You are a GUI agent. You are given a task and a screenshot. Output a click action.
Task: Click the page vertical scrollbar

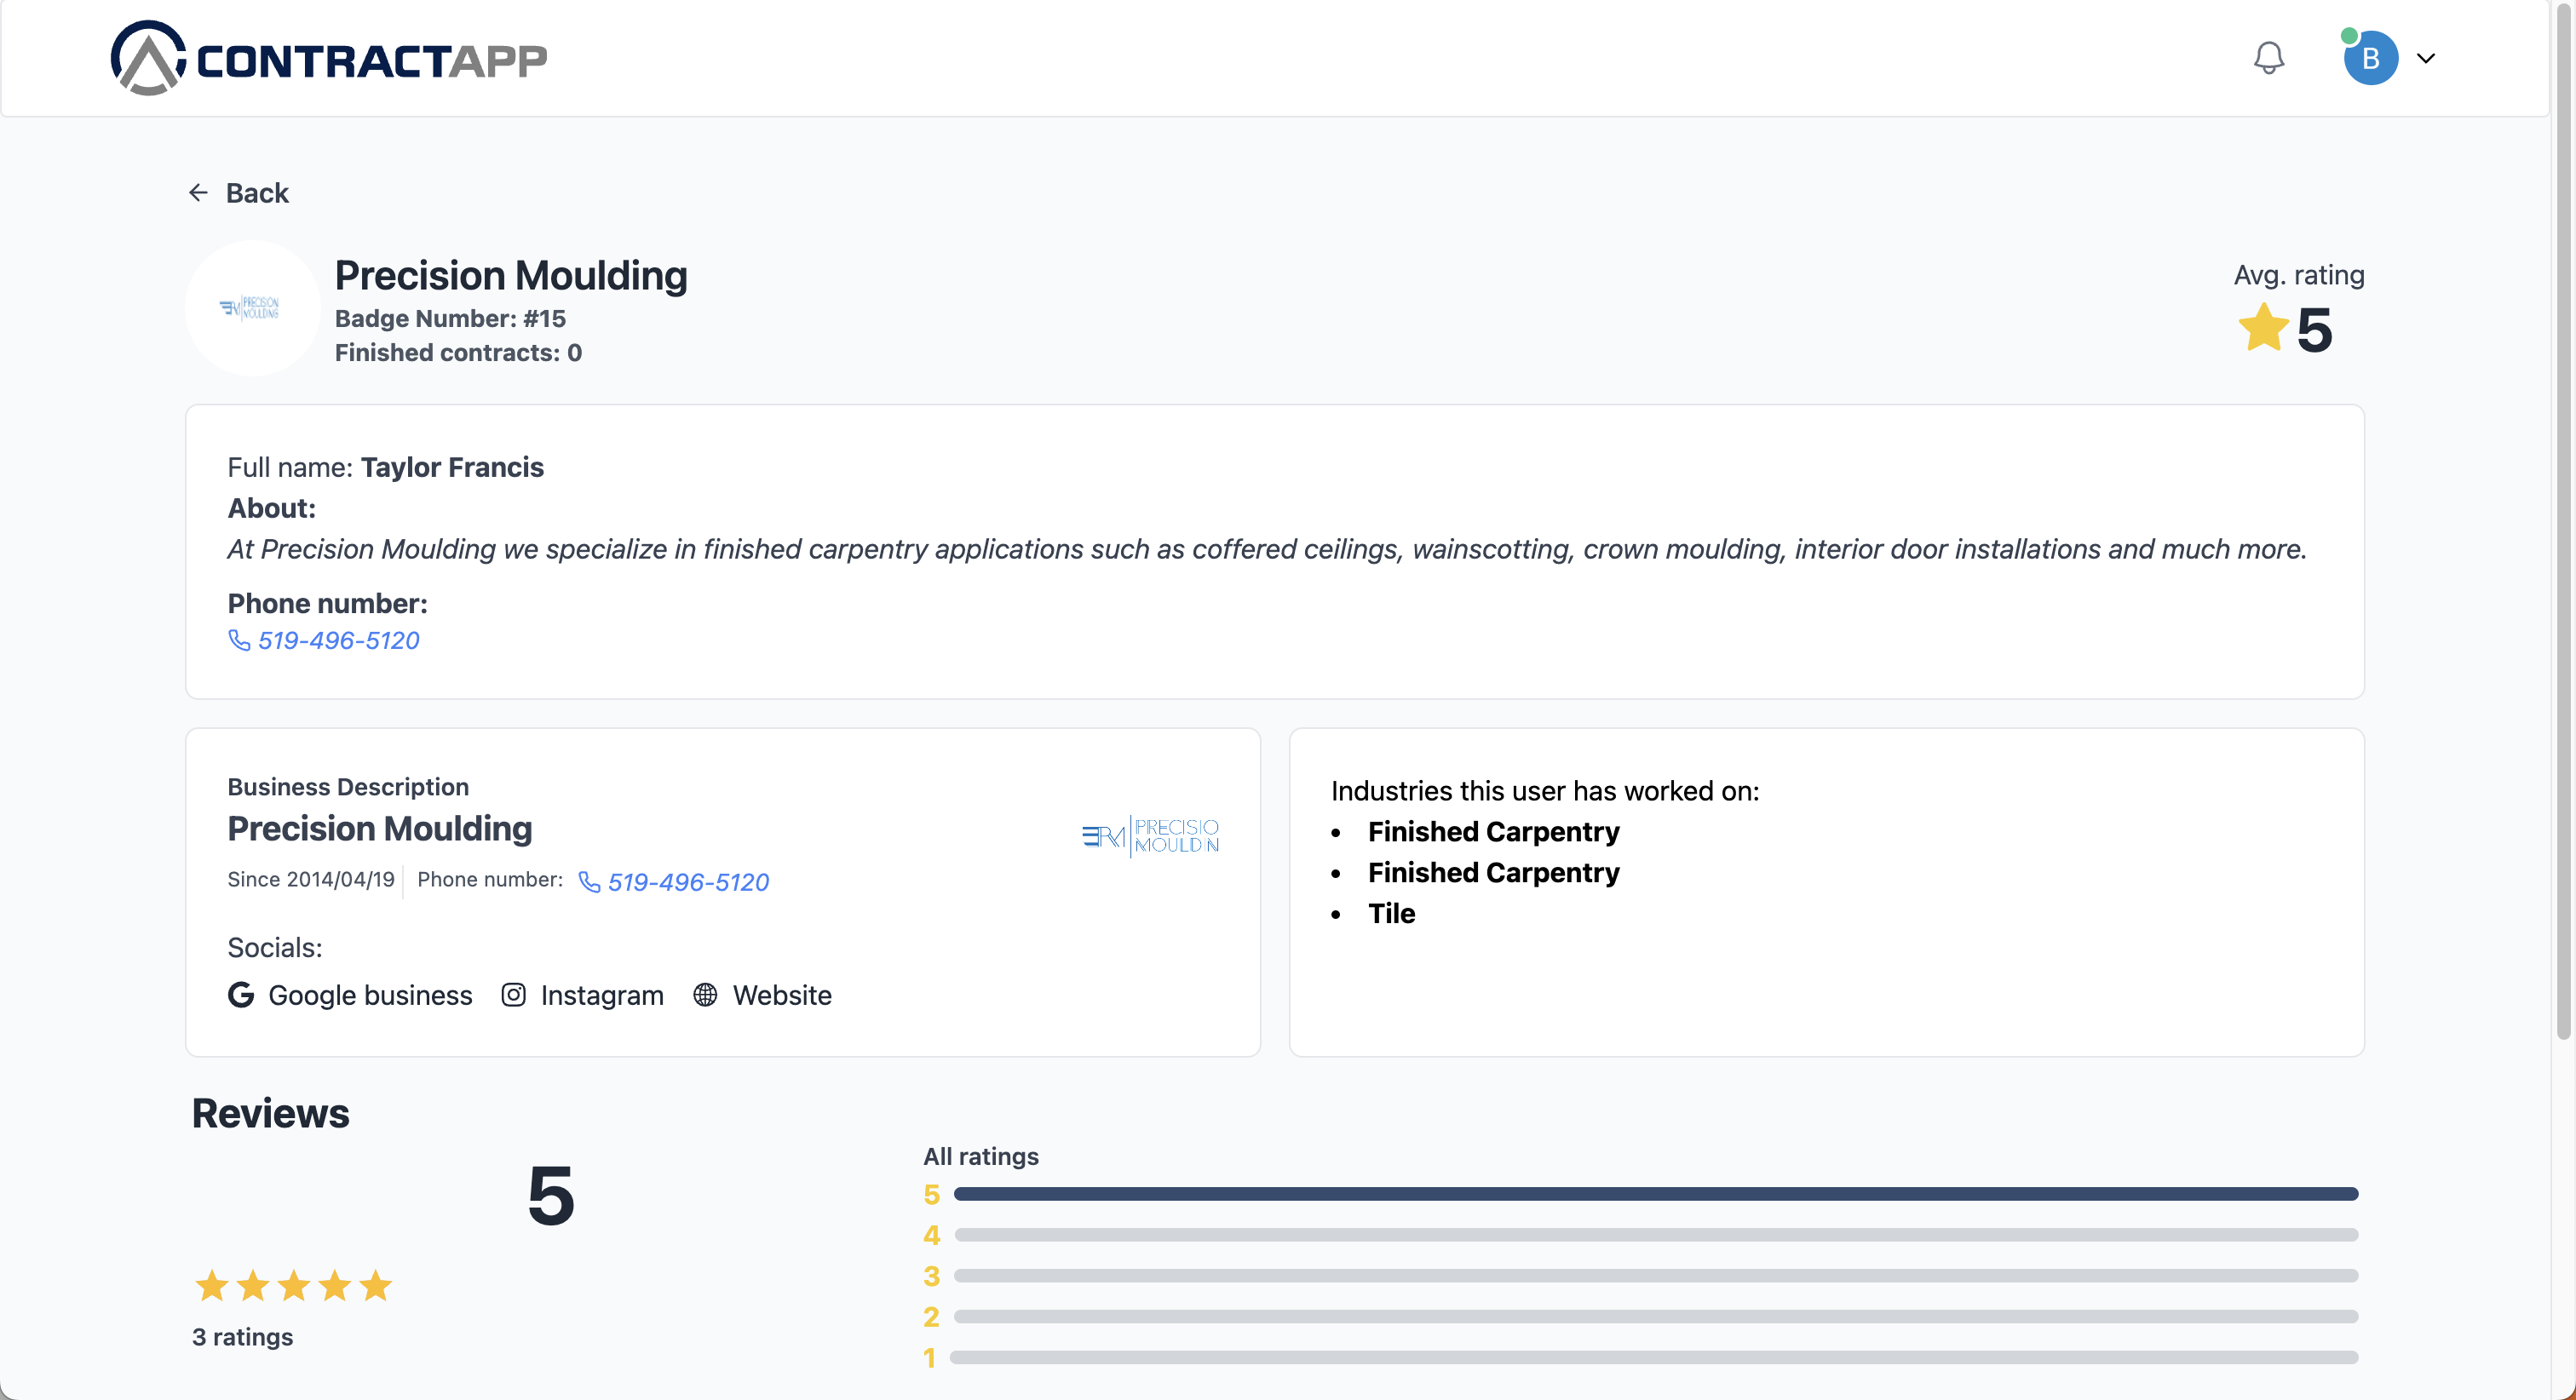tap(2563, 520)
